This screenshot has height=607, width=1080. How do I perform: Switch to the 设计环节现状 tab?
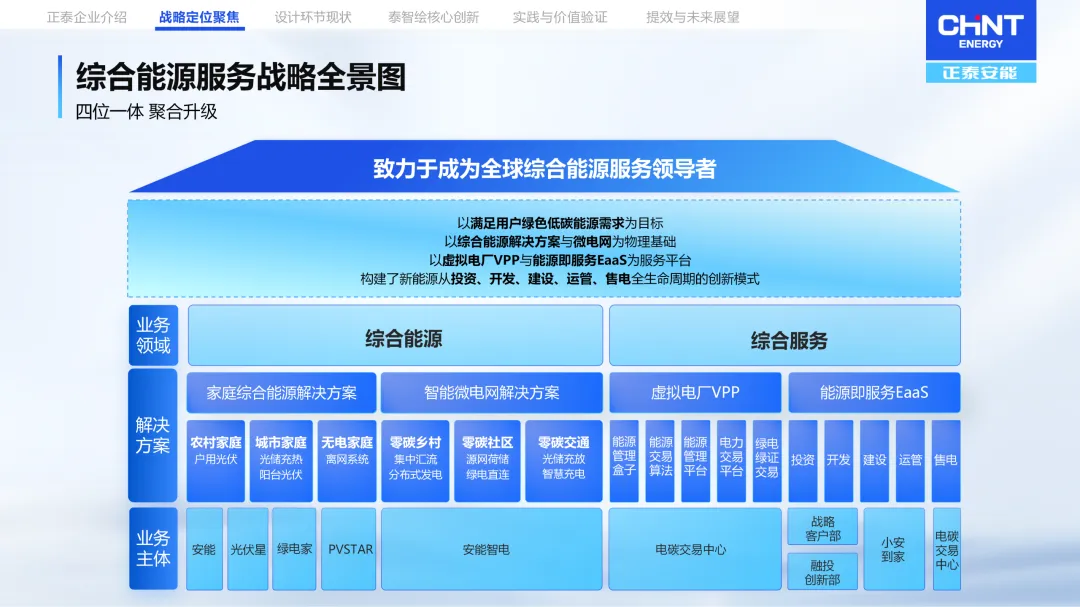(x=313, y=17)
